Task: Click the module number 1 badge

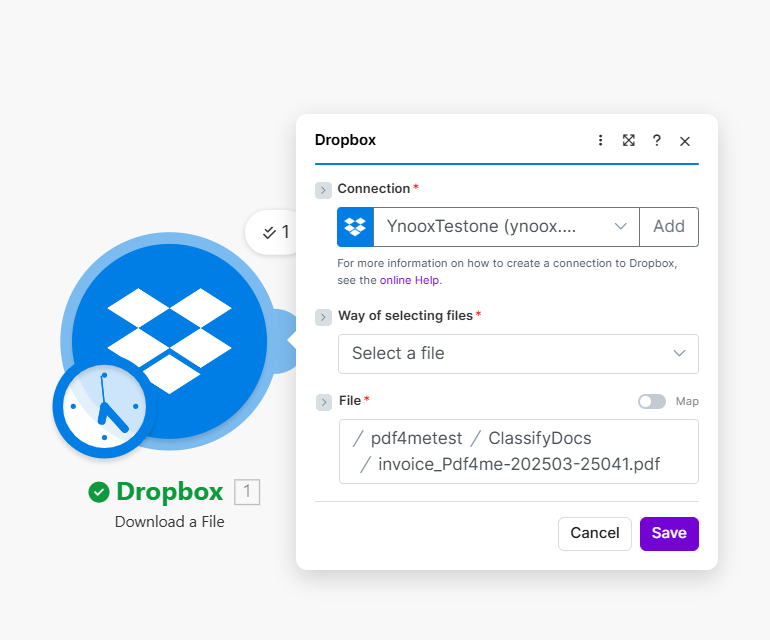Action: pyautogui.click(x=247, y=492)
